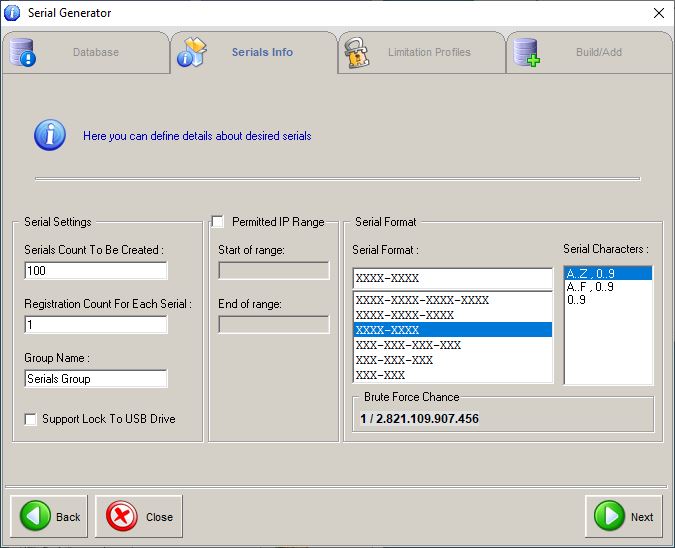The height and width of the screenshot is (548, 675).
Task: Click the blue info icon beside description
Action: pos(50,135)
